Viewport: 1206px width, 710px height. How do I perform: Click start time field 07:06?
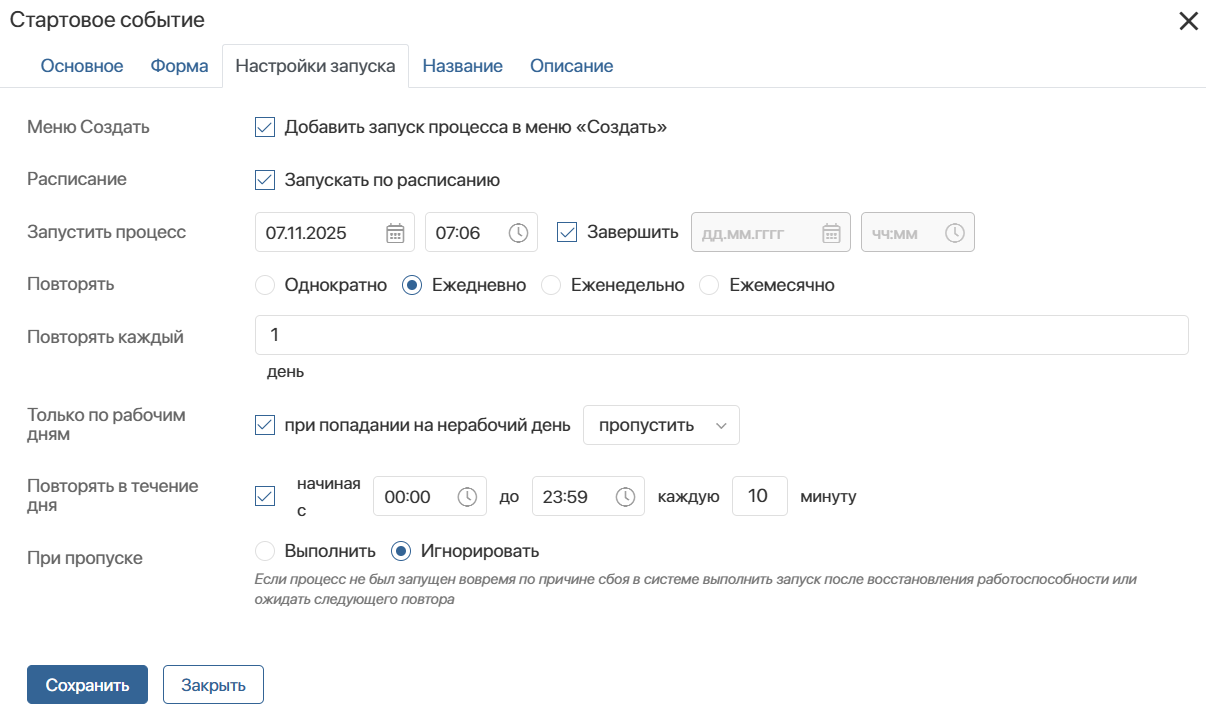click(481, 232)
